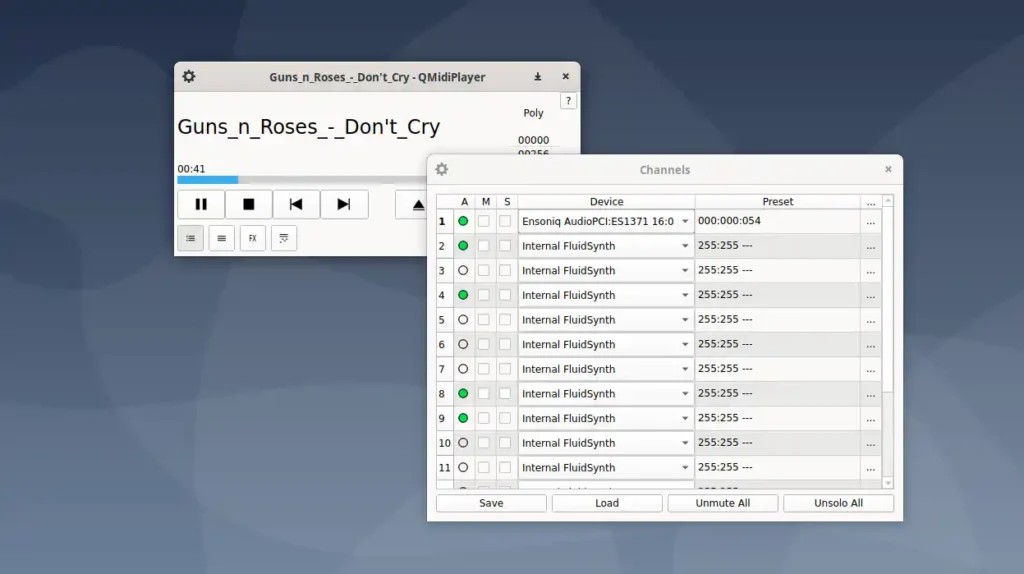This screenshot has height=574, width=1024.
Task: Mute channel 5 checkbox
Action: [x=484, y=320]
